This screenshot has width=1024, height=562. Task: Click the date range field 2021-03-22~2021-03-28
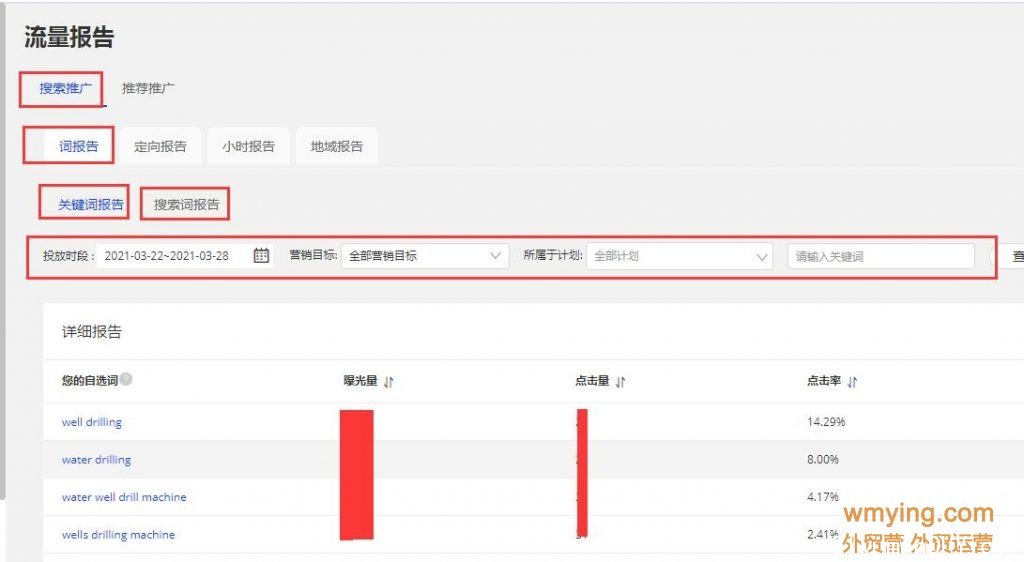click(185, 255)
